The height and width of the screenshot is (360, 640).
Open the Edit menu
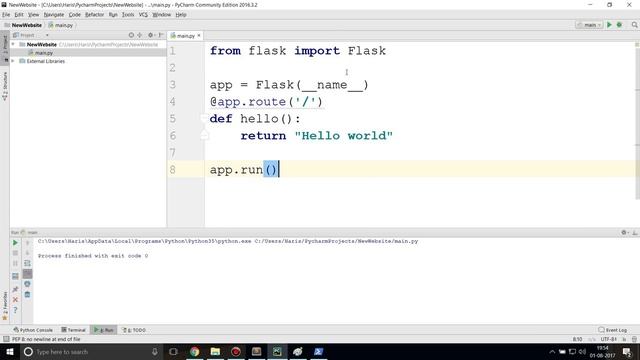click(x=19, y=15)
